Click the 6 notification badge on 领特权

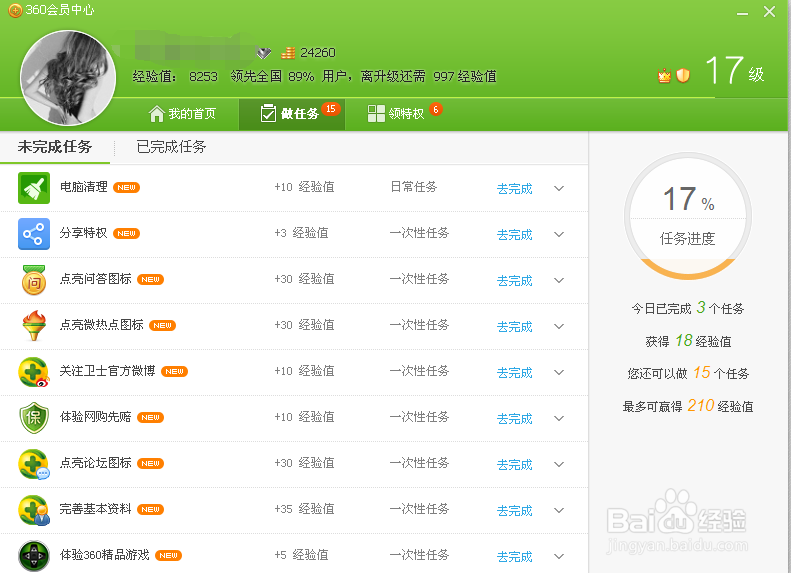click(x=436, y=109)
